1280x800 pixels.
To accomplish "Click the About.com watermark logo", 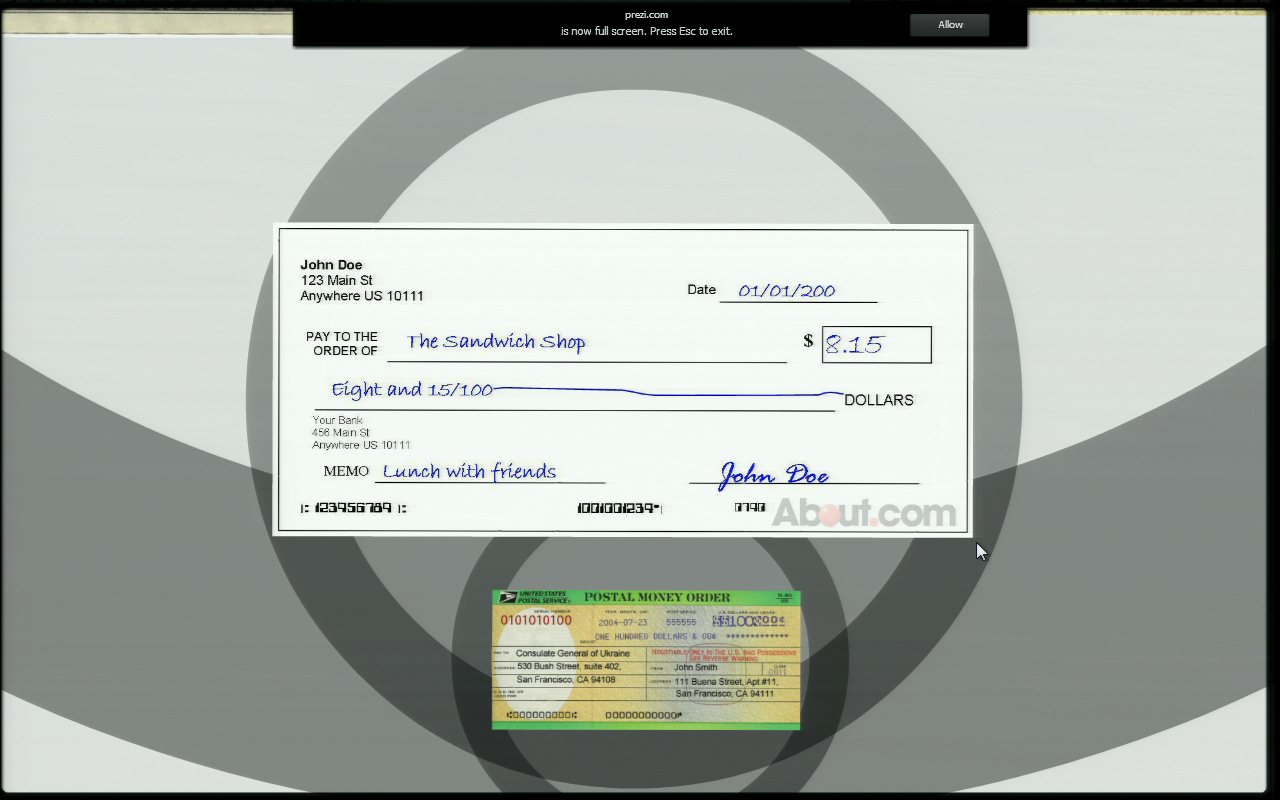I will click(x=863, y=513).
